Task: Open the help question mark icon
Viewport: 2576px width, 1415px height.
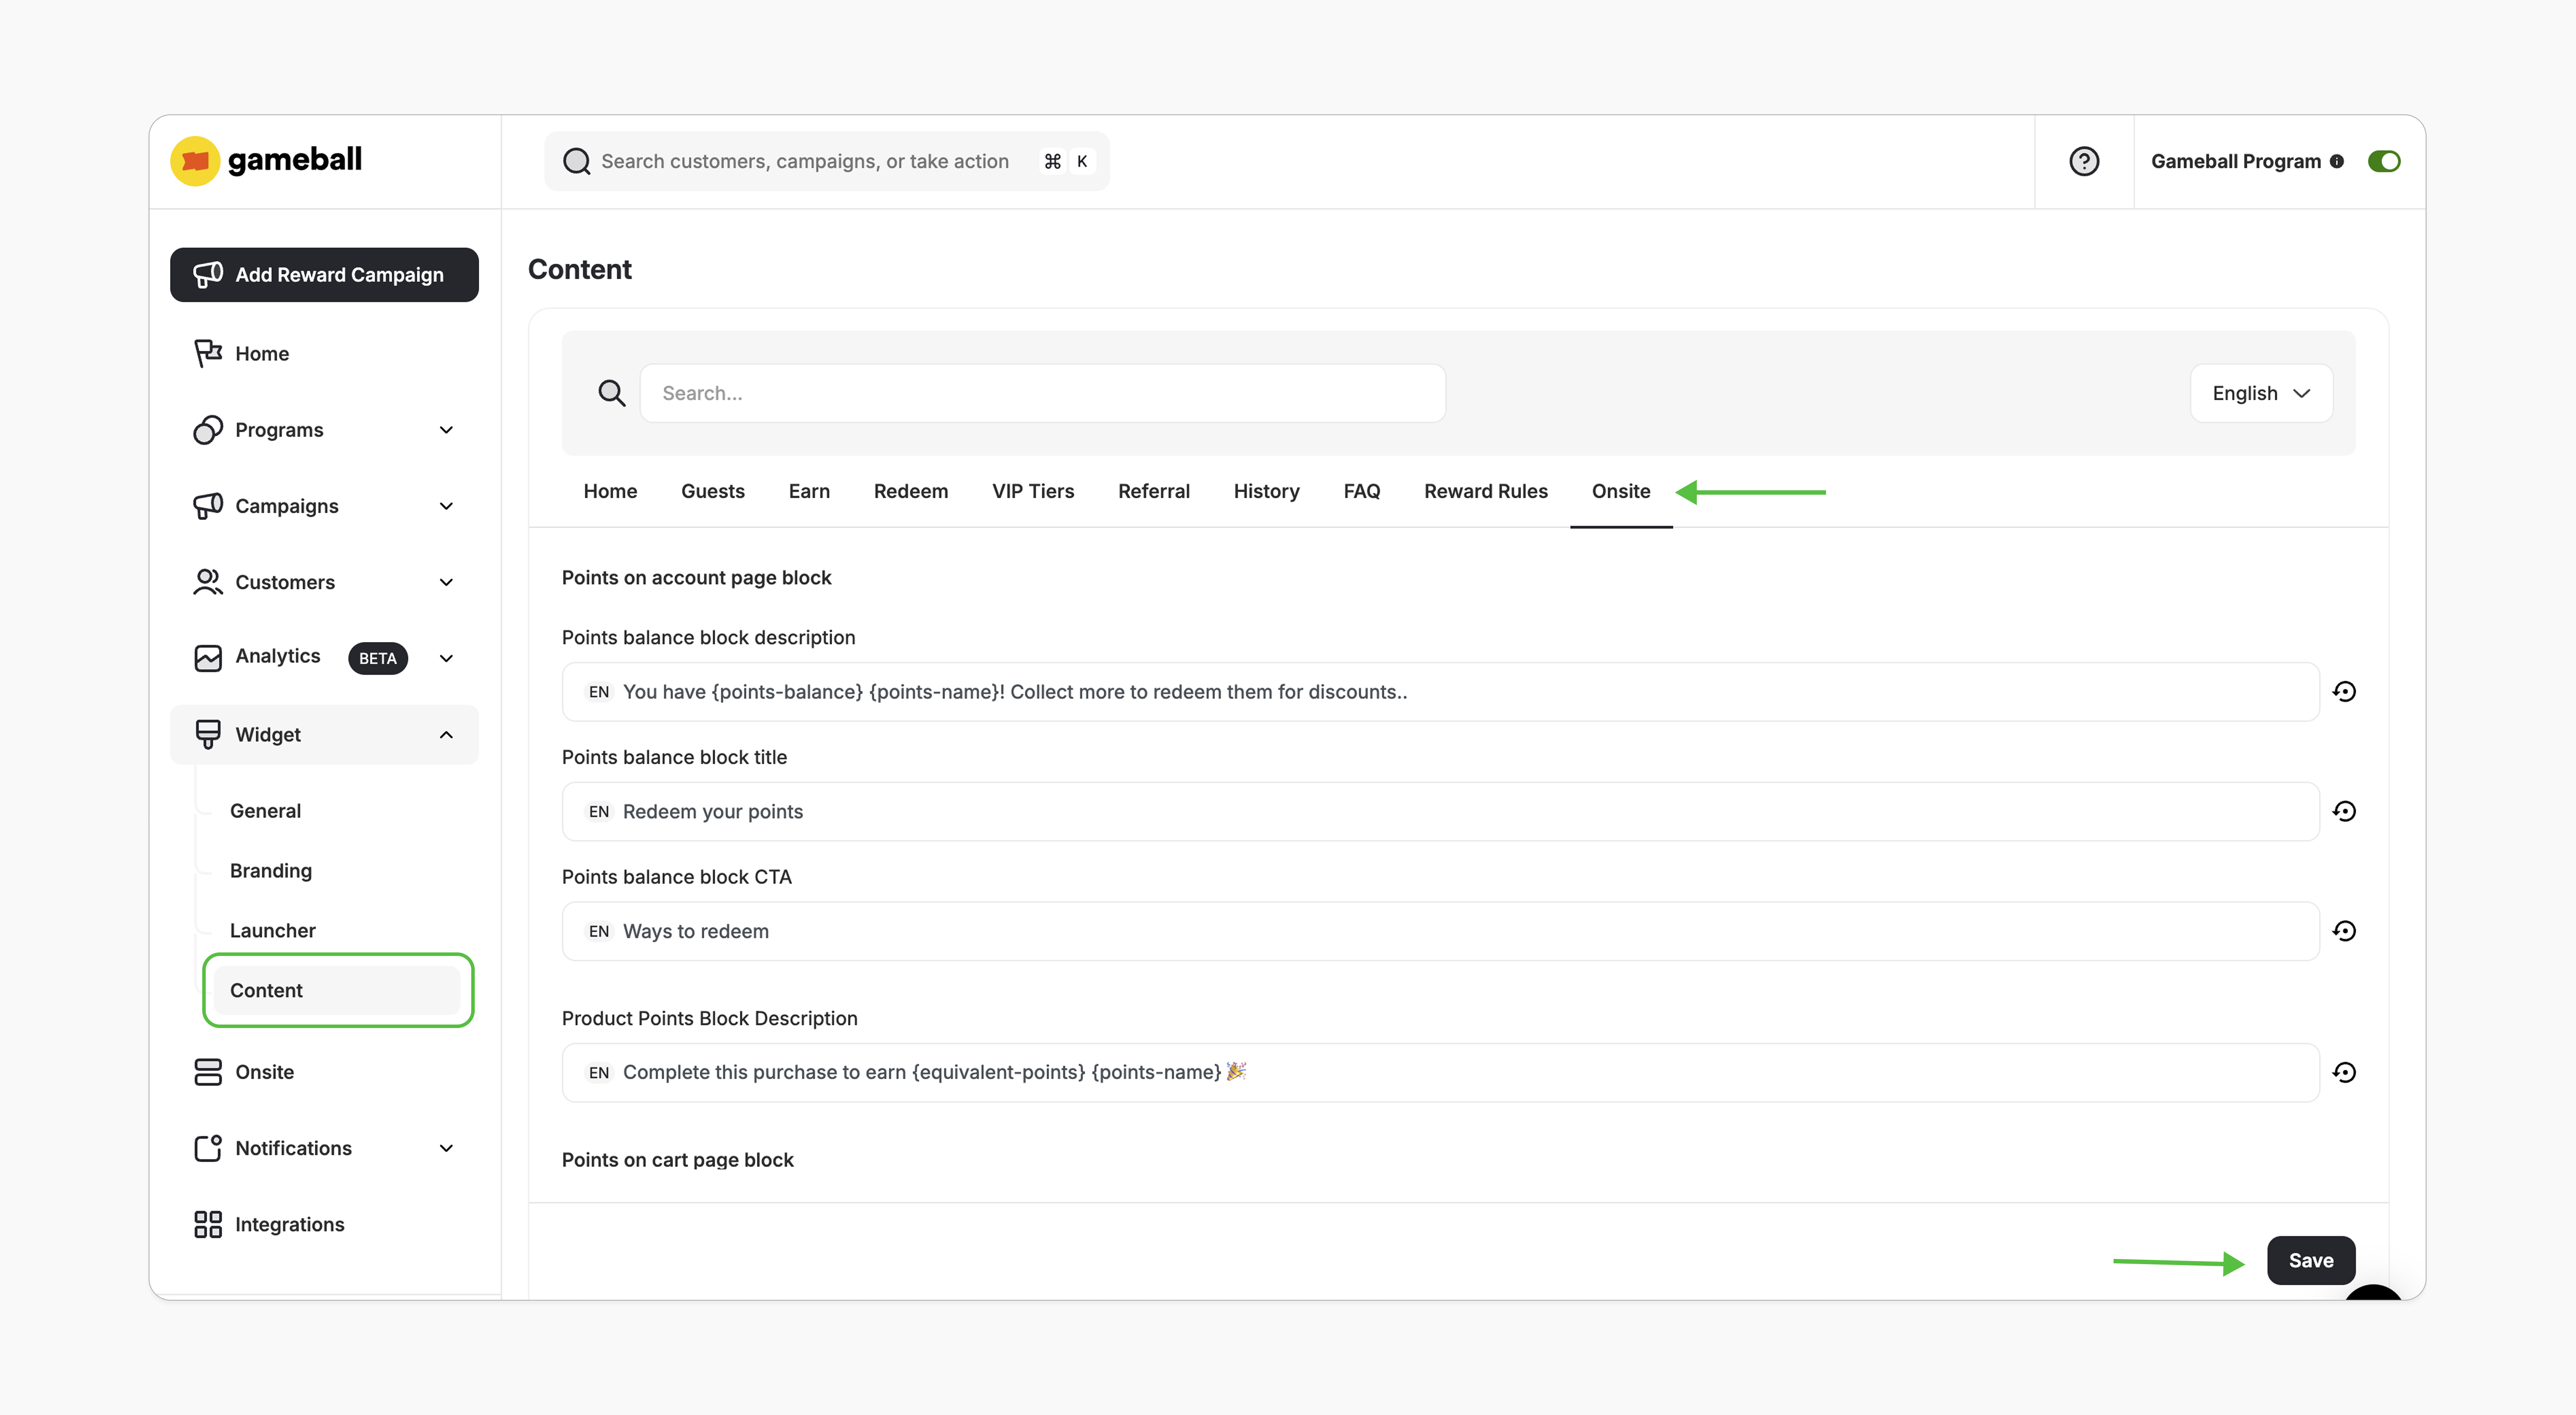Action: coord(2084,161)
